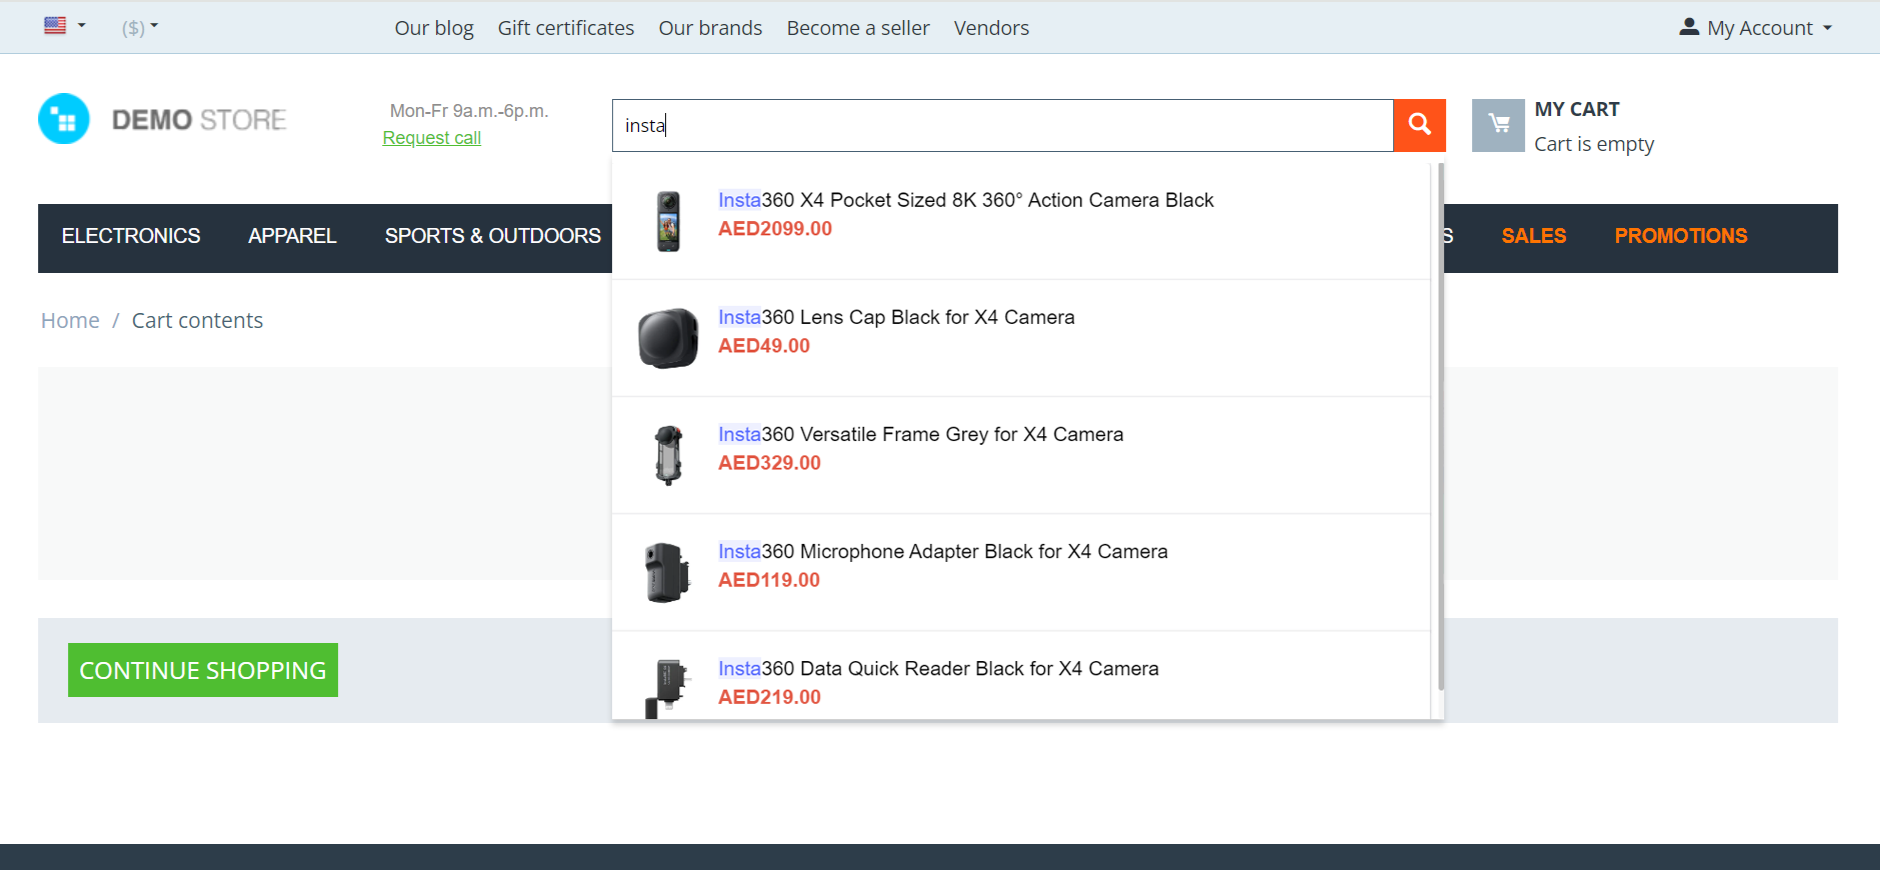1880x870 pixels.
Task: Go to Gift certificates
Action: [566, 28]
